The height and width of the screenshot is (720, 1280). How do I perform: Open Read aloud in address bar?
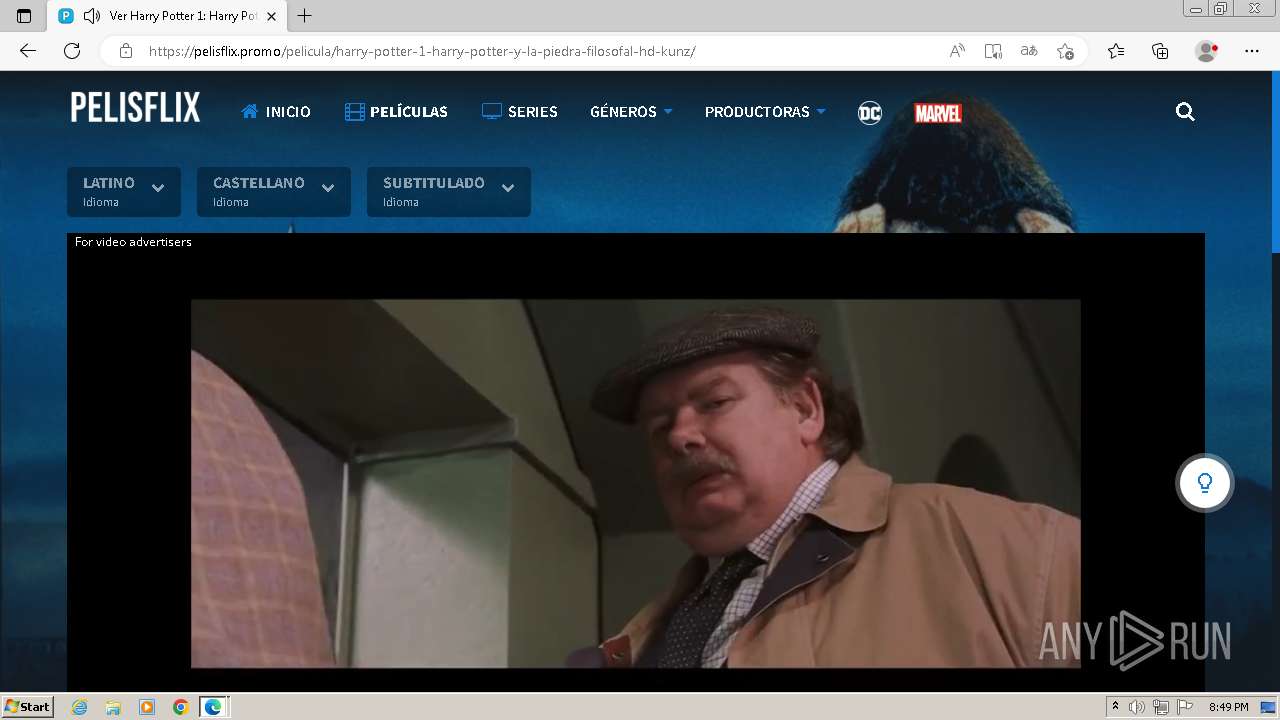[957, 51]
